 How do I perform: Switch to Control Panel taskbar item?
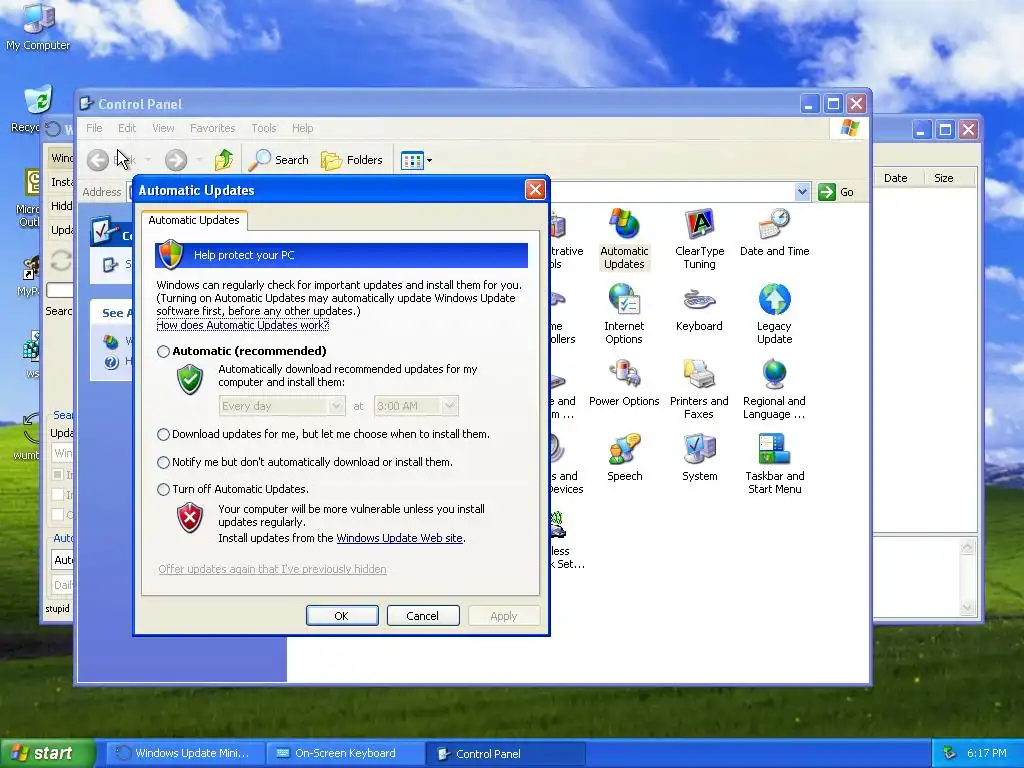505,754
